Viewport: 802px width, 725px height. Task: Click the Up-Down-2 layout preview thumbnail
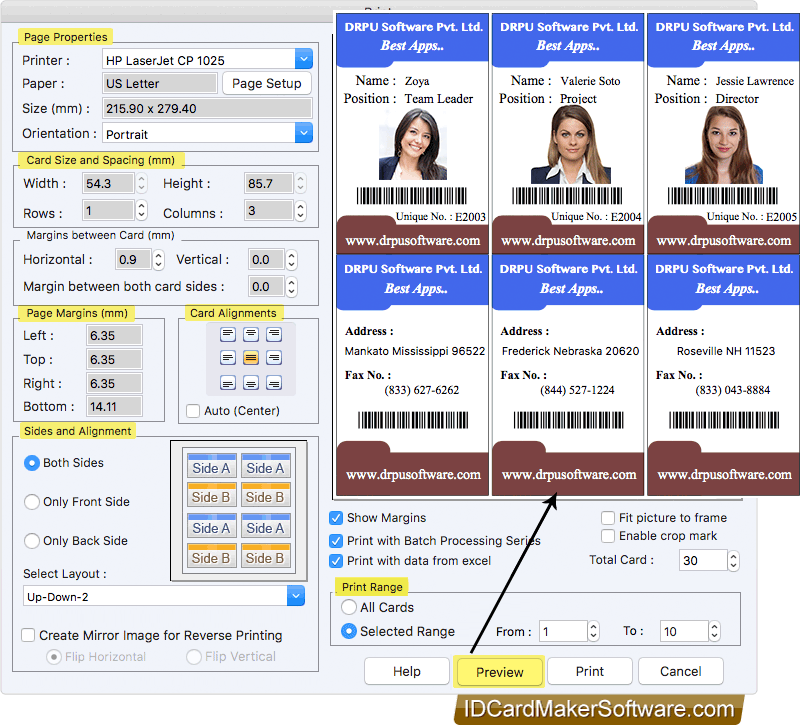pos(239,511)
